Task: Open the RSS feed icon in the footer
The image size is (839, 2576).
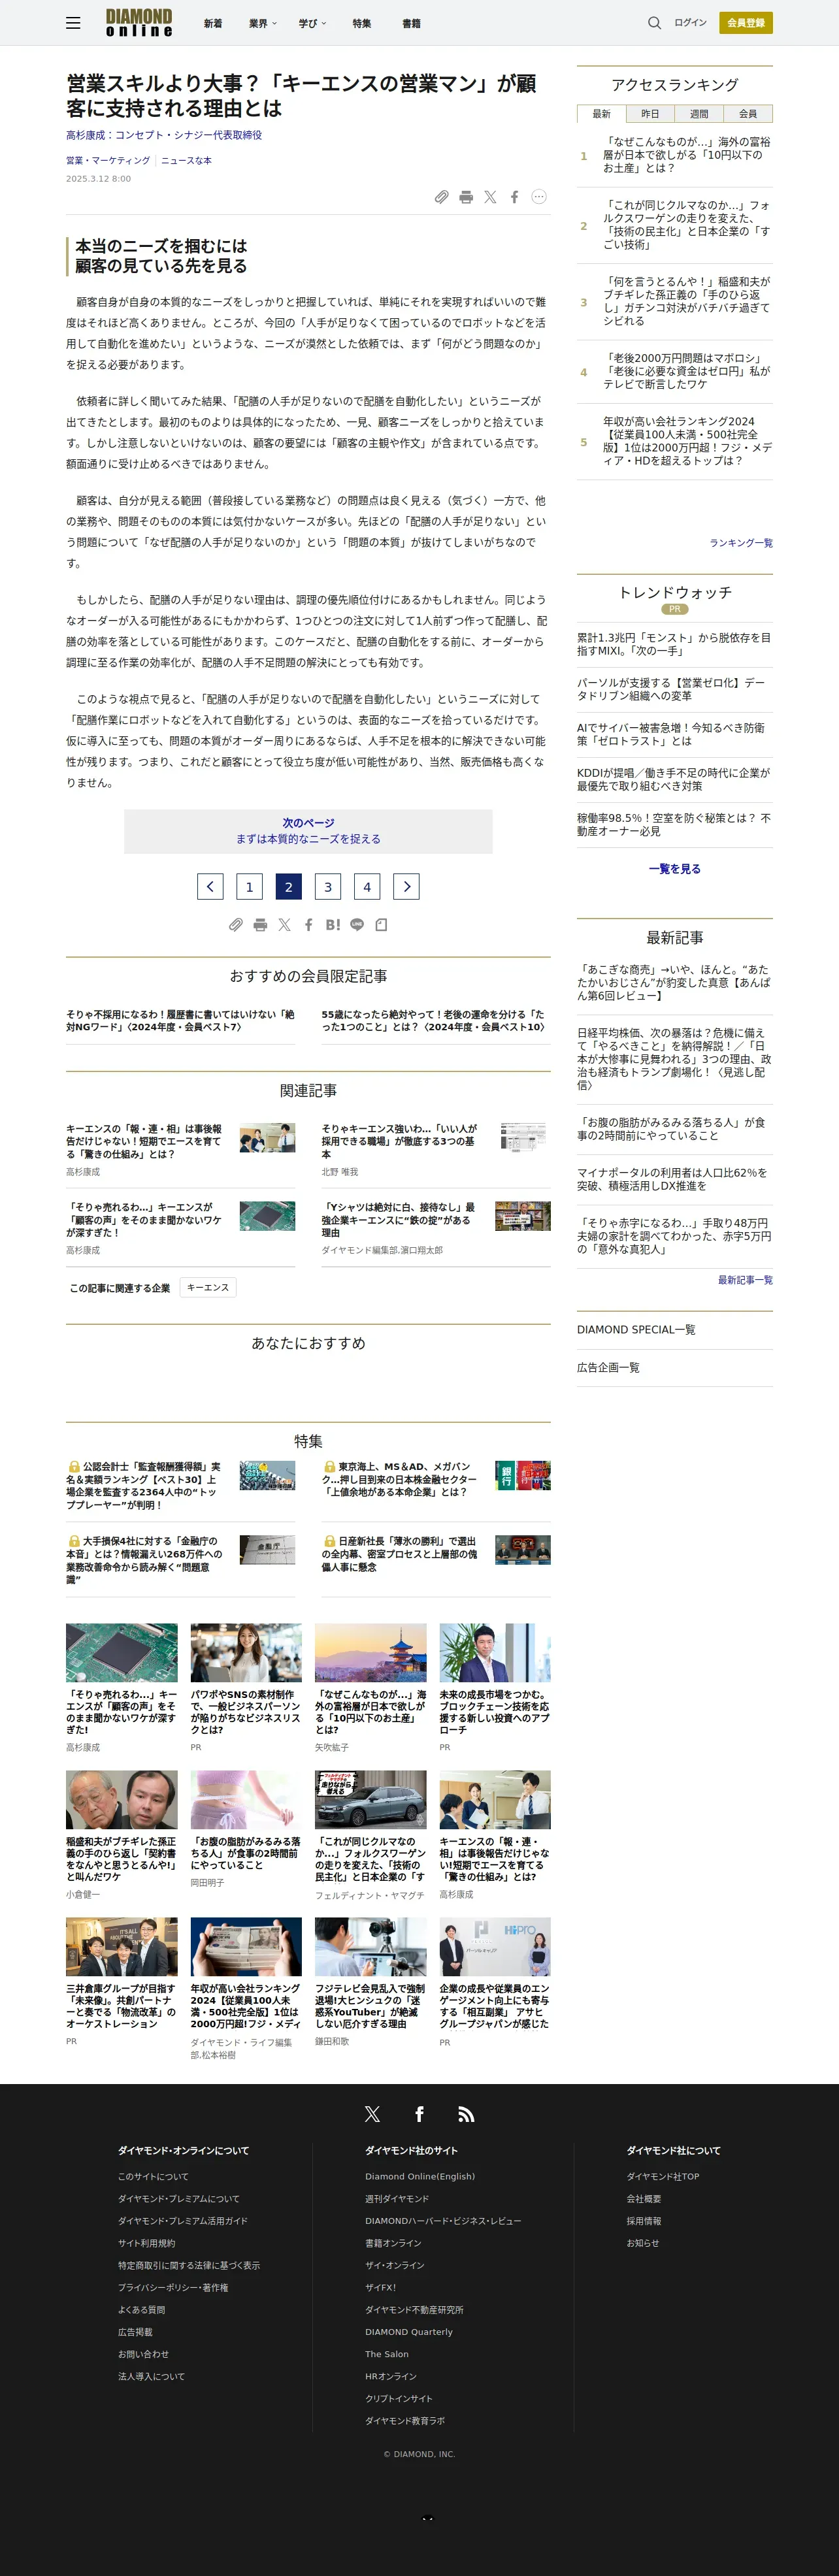Action: tap(466, 2113)
